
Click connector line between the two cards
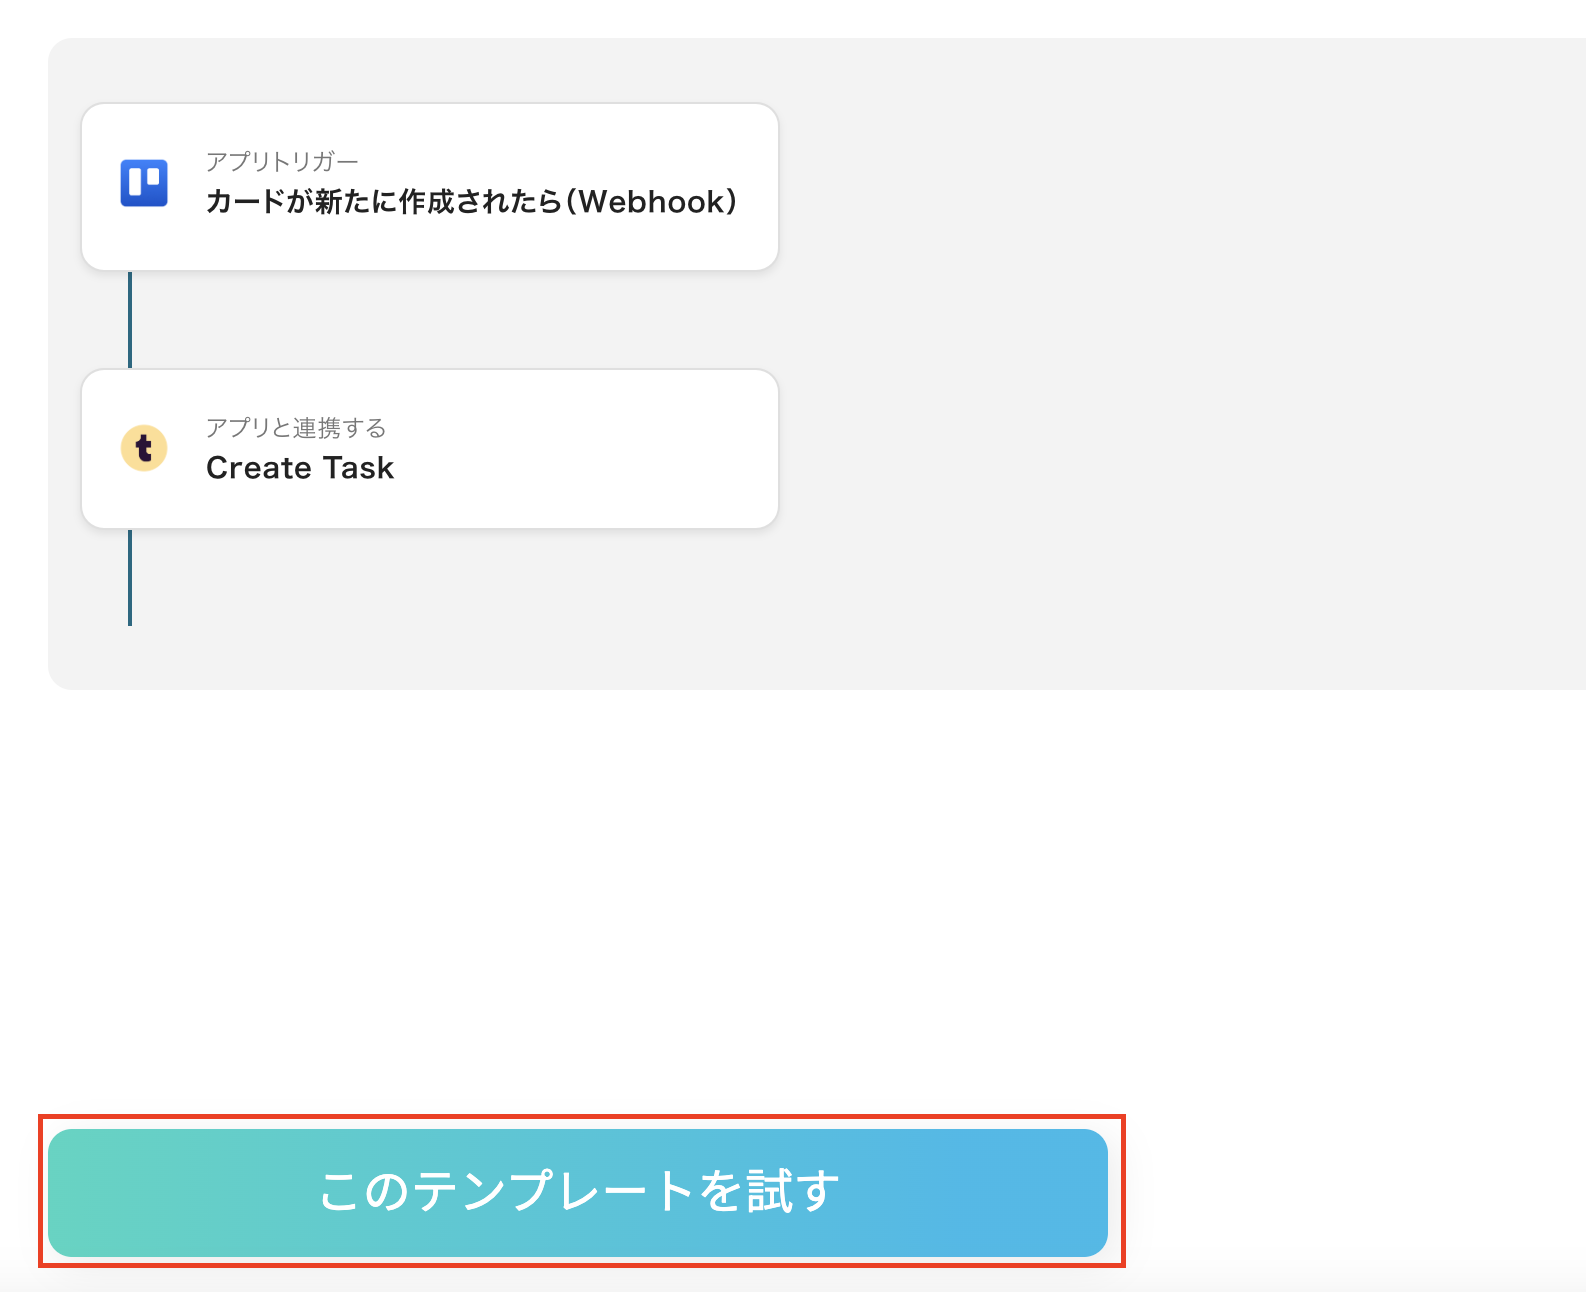click(x=130, y=320)
